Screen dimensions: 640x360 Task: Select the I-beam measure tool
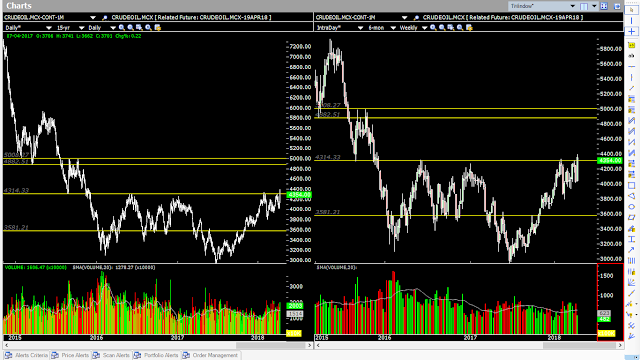point(631,239)
